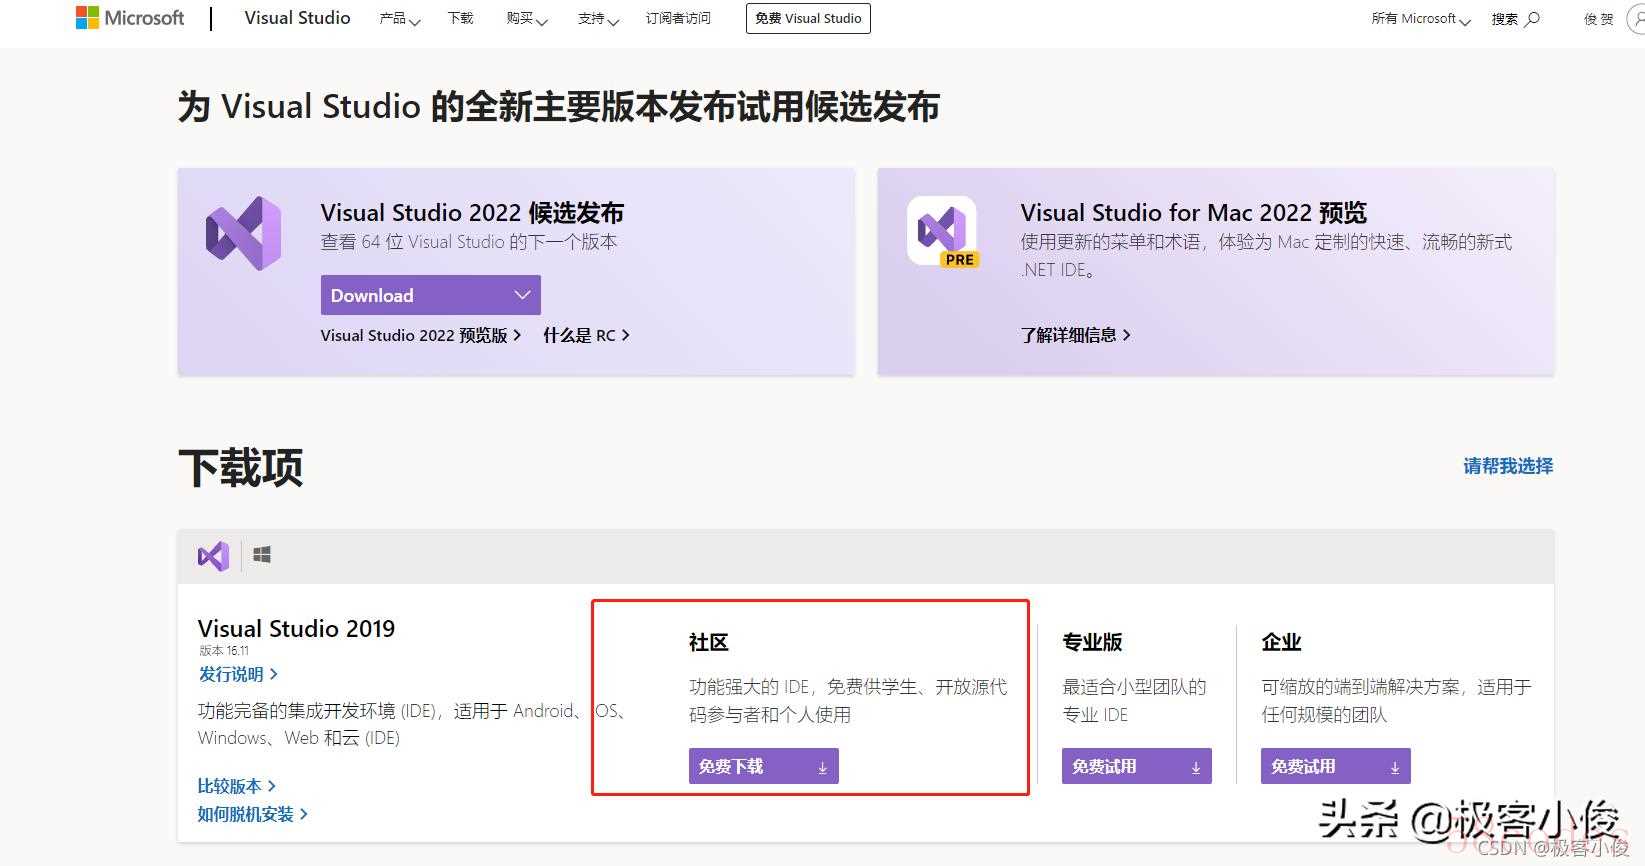This screenshot has height=866, width=1645.
Task: Open the 搜索 search control
Action: (1515, 18)
